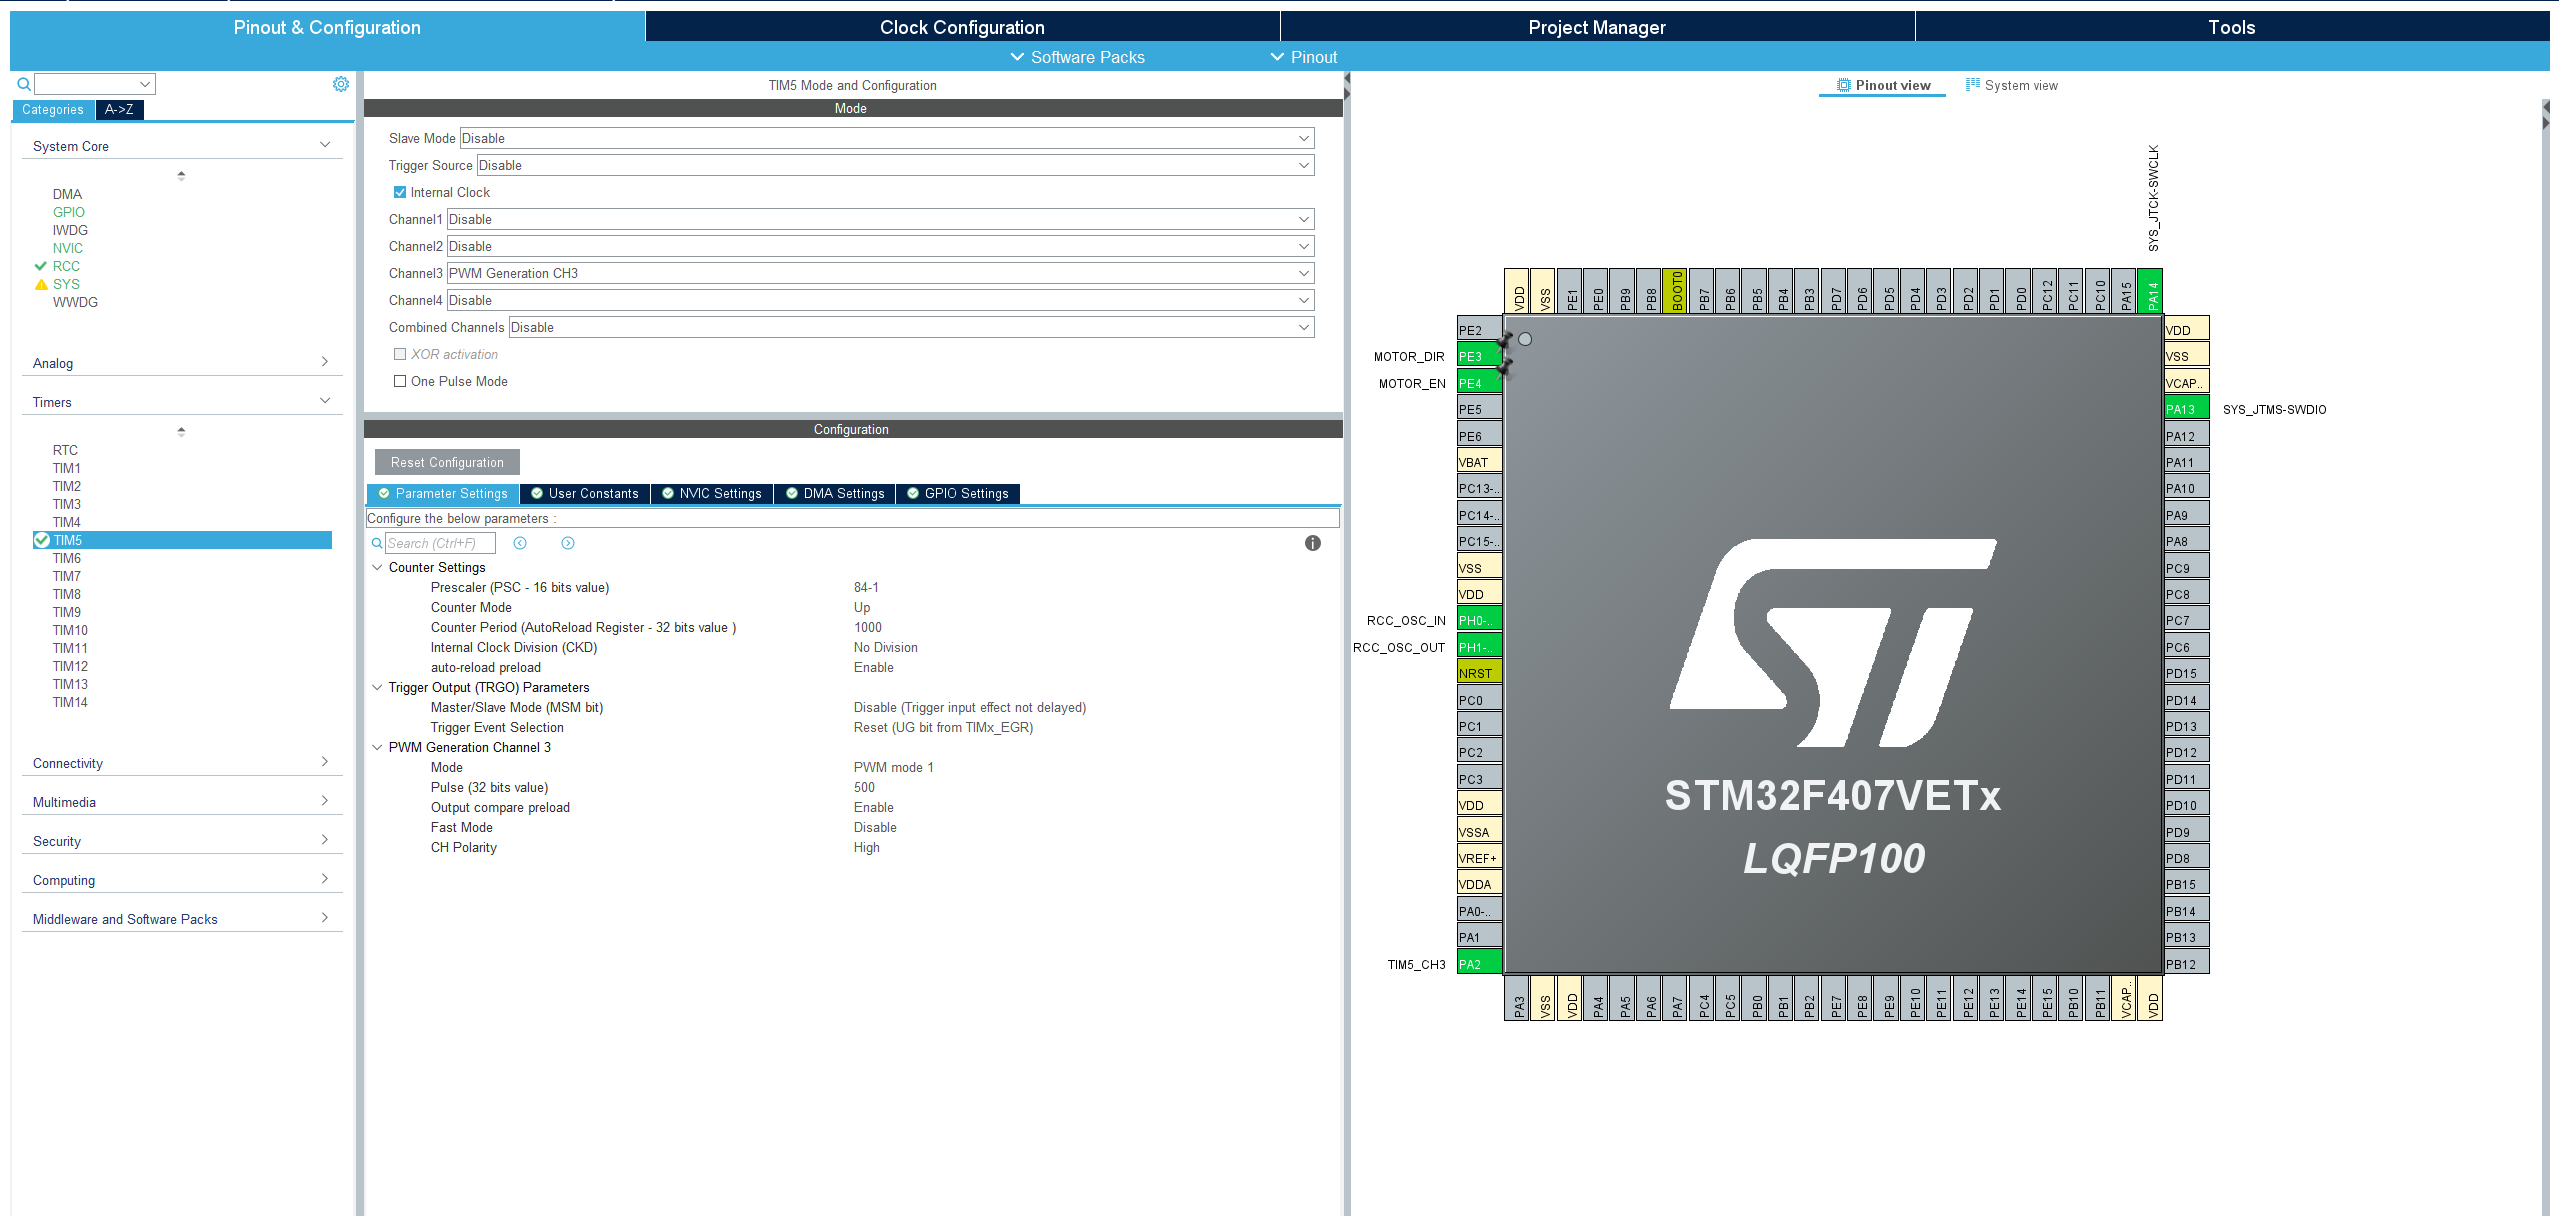Image resolution: width=2559 pixels, height=1216 pixels.
Task: Select the PH0 RCC_OSC_IN pin
Action: tap(1479, 620)
